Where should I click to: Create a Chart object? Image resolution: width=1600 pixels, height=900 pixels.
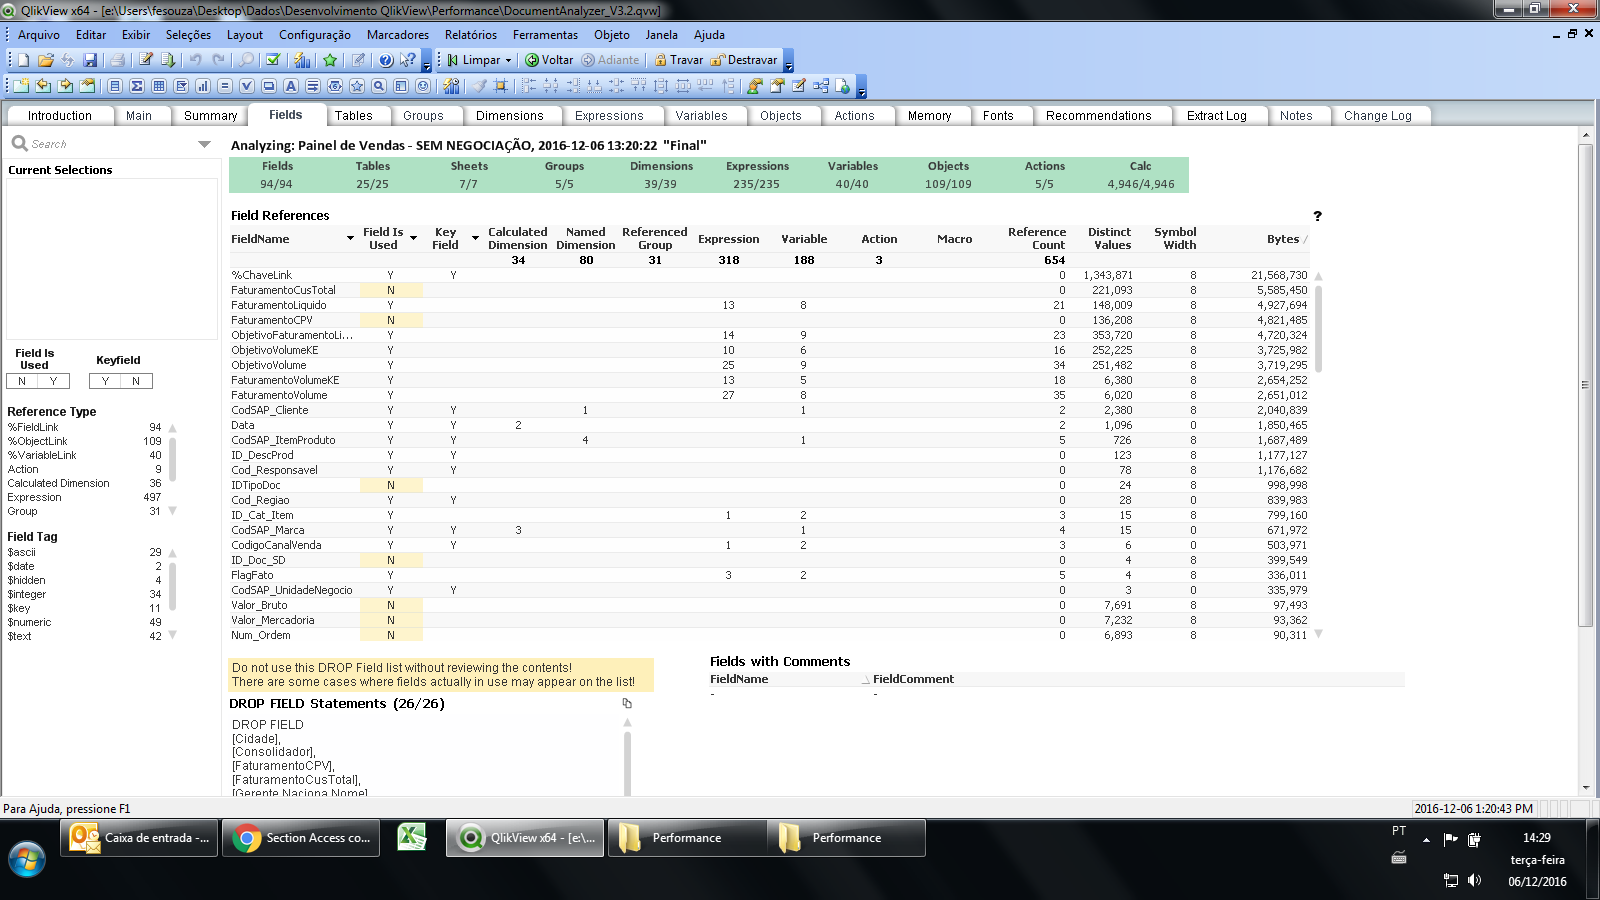tap(203, 86)
